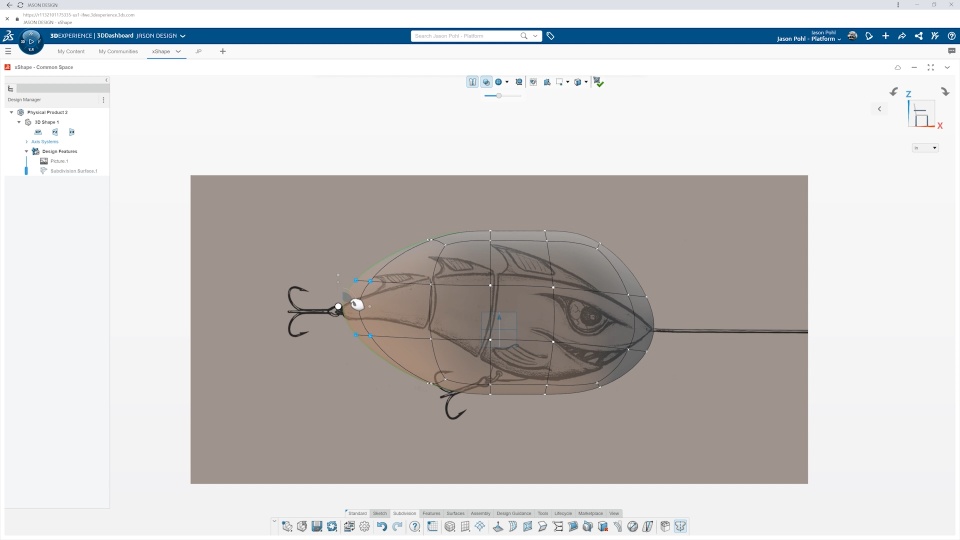Switch to the Features tab
The height and width of the screenshot is (540, 960).
(x=431, y=513)
